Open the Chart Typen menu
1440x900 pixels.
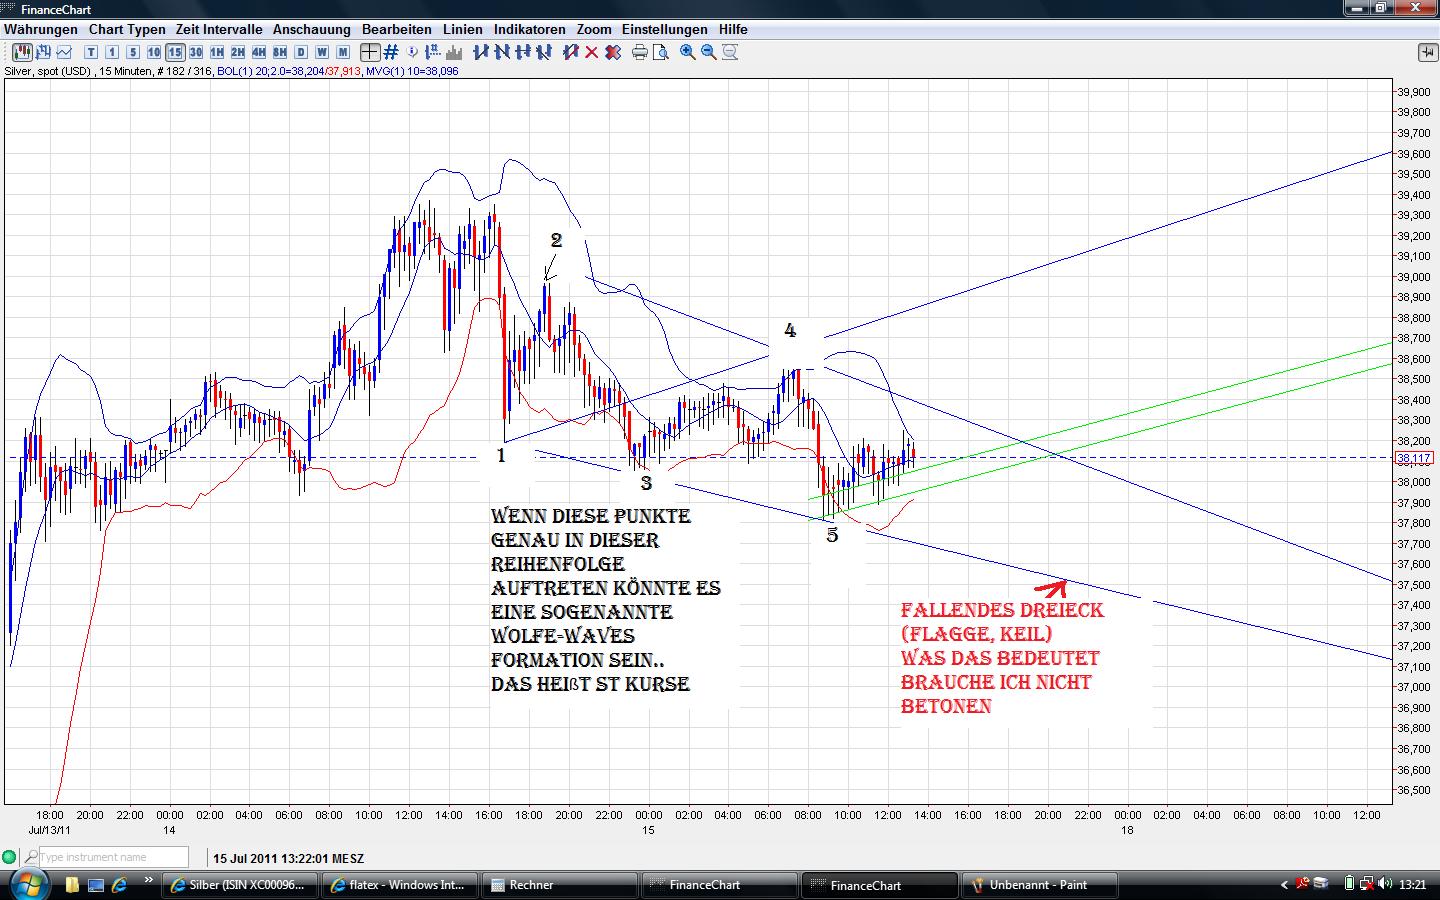[127, 29]
